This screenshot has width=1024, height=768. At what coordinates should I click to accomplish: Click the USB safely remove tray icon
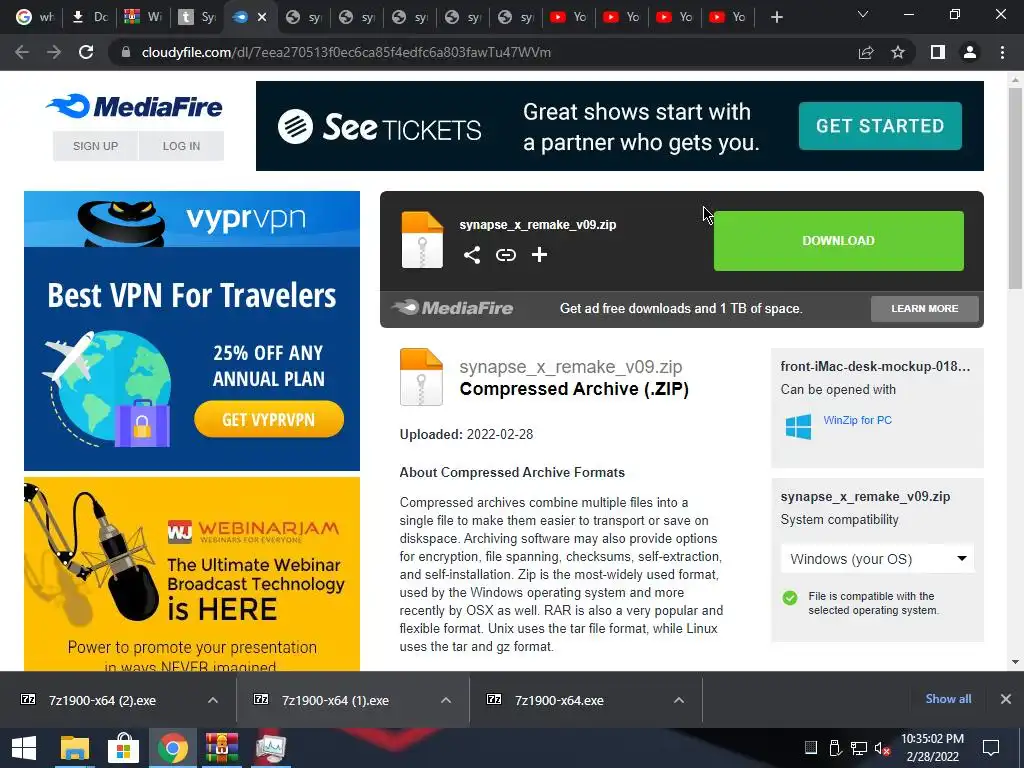[x=834, y=748]
